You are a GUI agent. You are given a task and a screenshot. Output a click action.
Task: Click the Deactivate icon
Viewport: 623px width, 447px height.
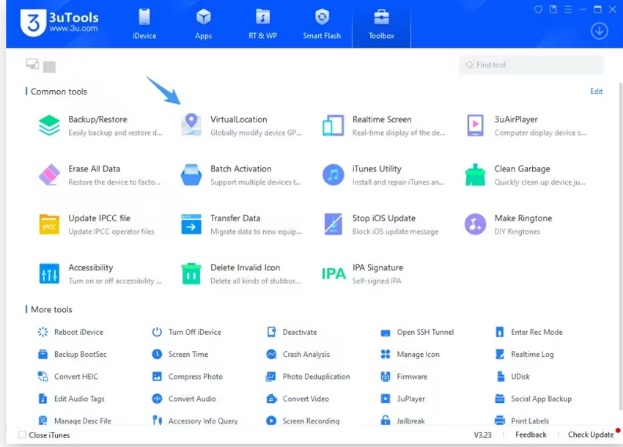click(271, 332)
